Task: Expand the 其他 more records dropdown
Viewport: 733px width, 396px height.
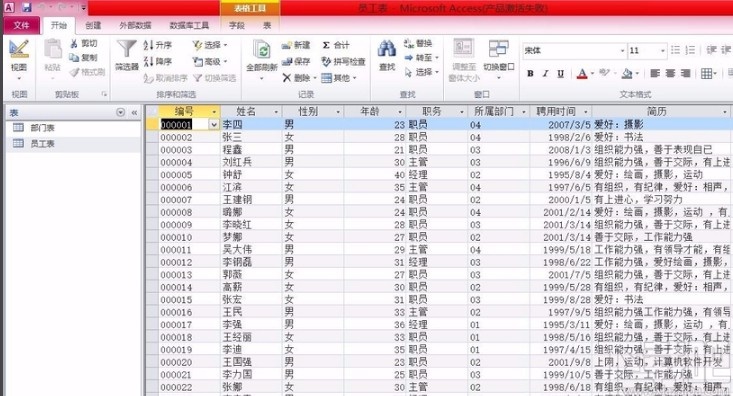Action: click(x=354, y=78)
